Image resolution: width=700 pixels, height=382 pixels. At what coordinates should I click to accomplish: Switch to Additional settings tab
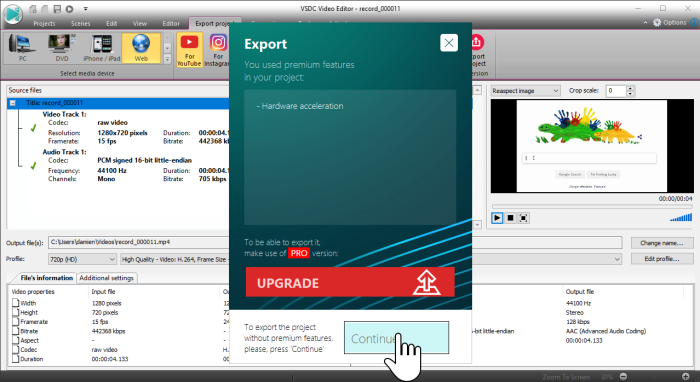pos(106,278)
